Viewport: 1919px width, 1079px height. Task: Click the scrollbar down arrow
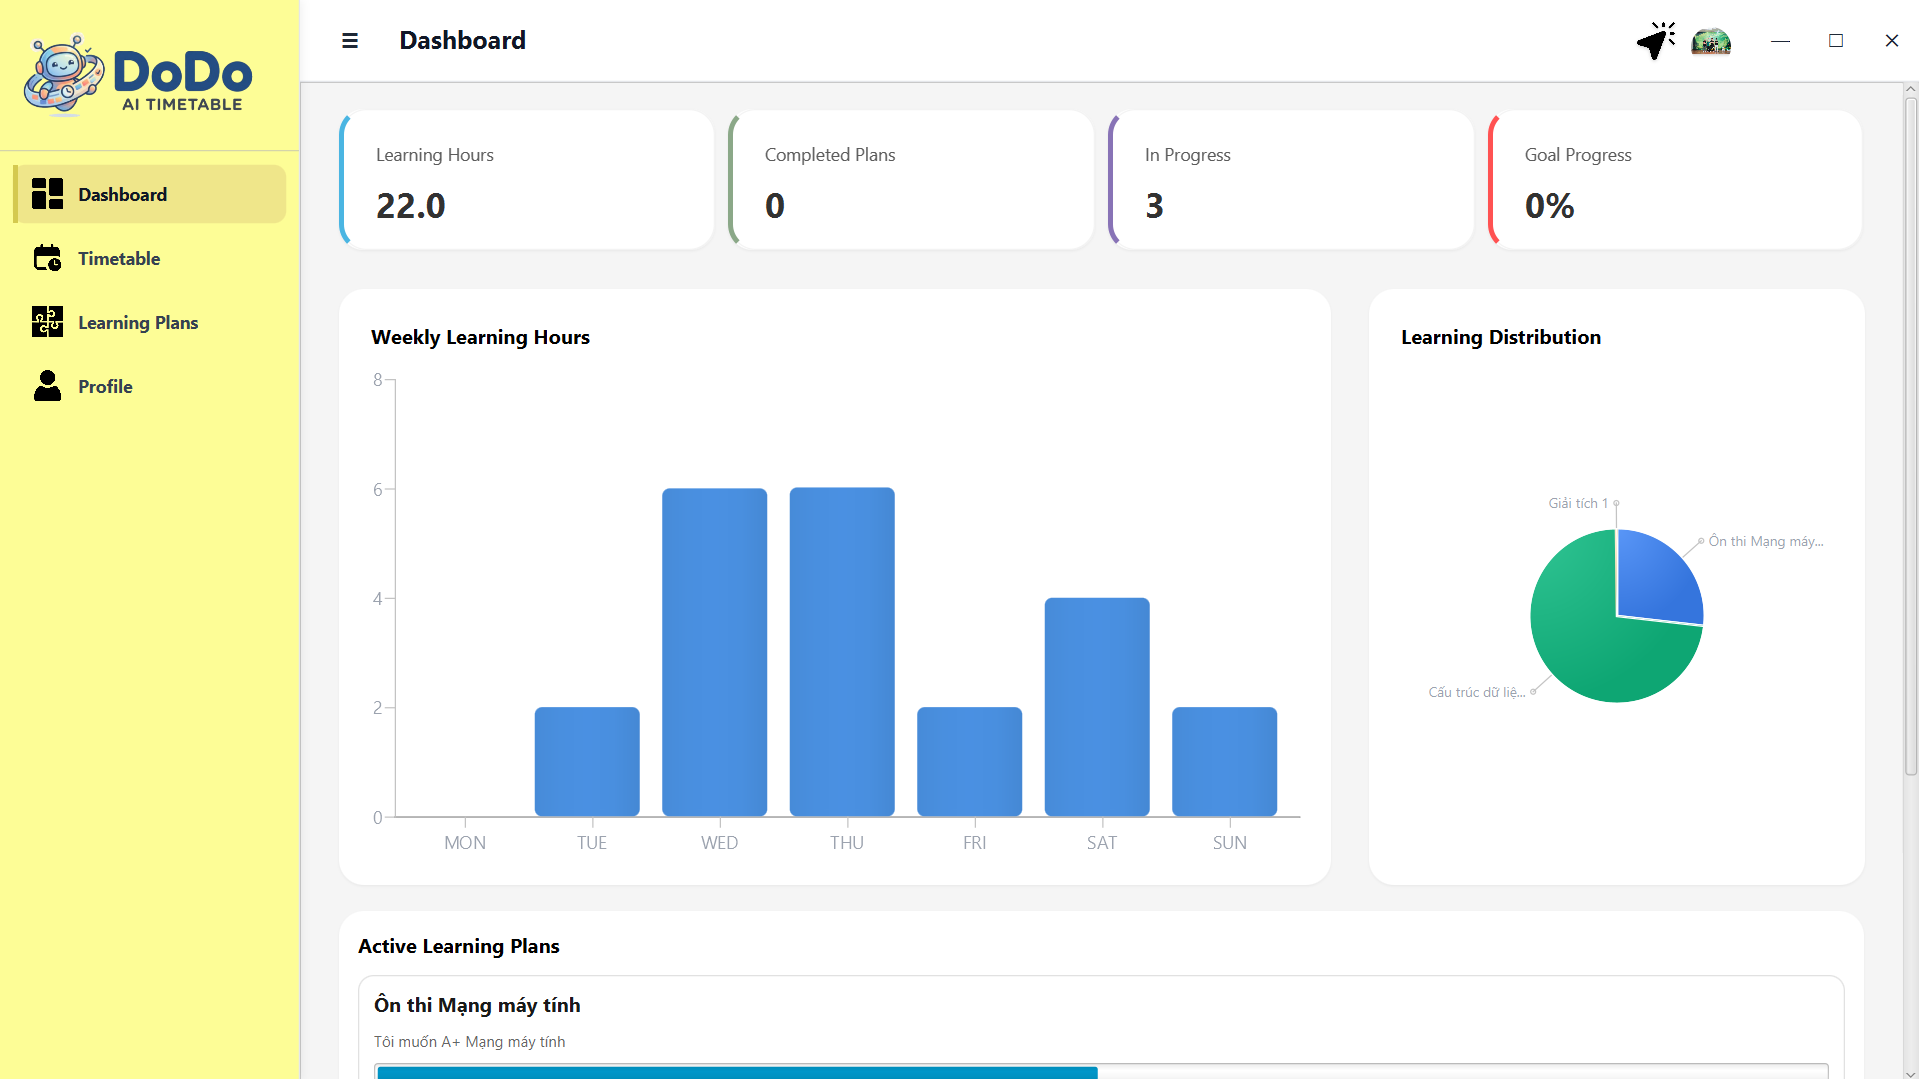(1911, 1073)
